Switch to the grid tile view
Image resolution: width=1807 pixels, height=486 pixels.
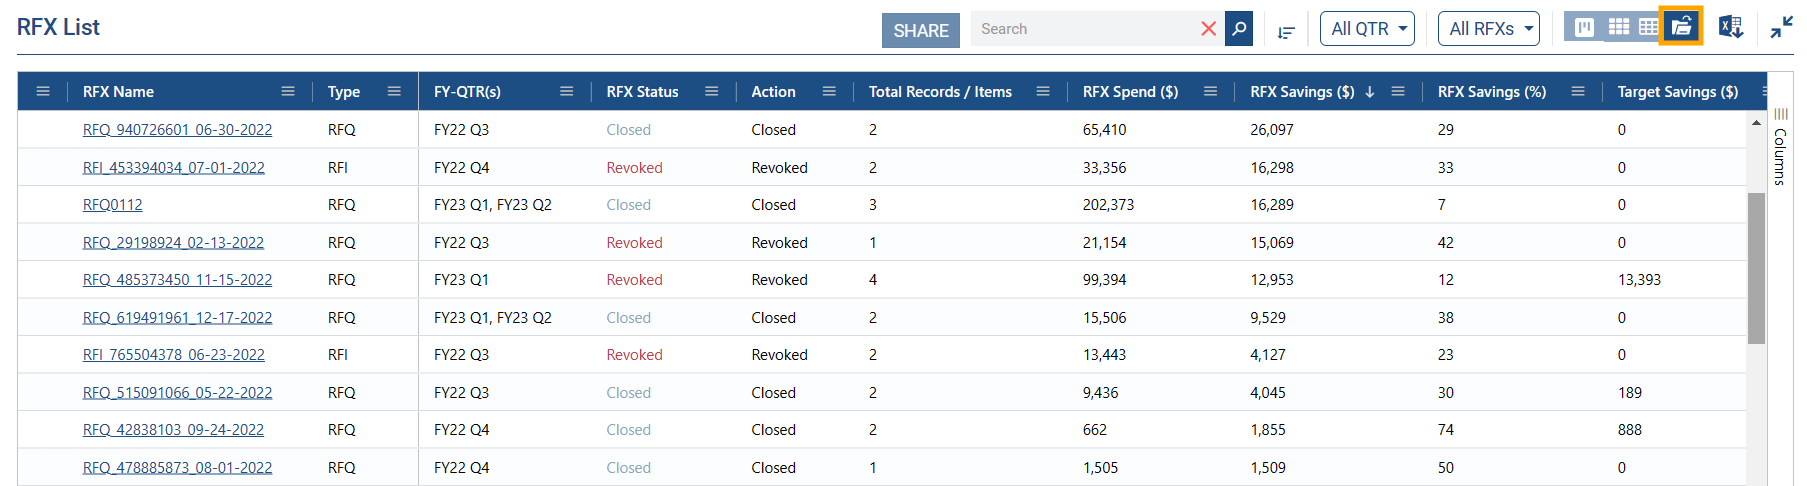[1618, 27]
